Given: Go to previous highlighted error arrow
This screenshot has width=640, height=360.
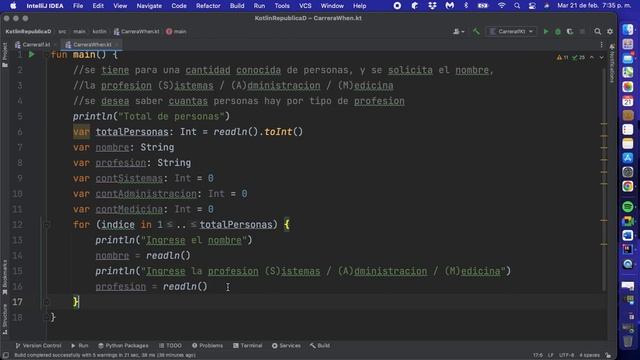Looking at the screenshot, I should pyautogui.click(x=592, y=58).
